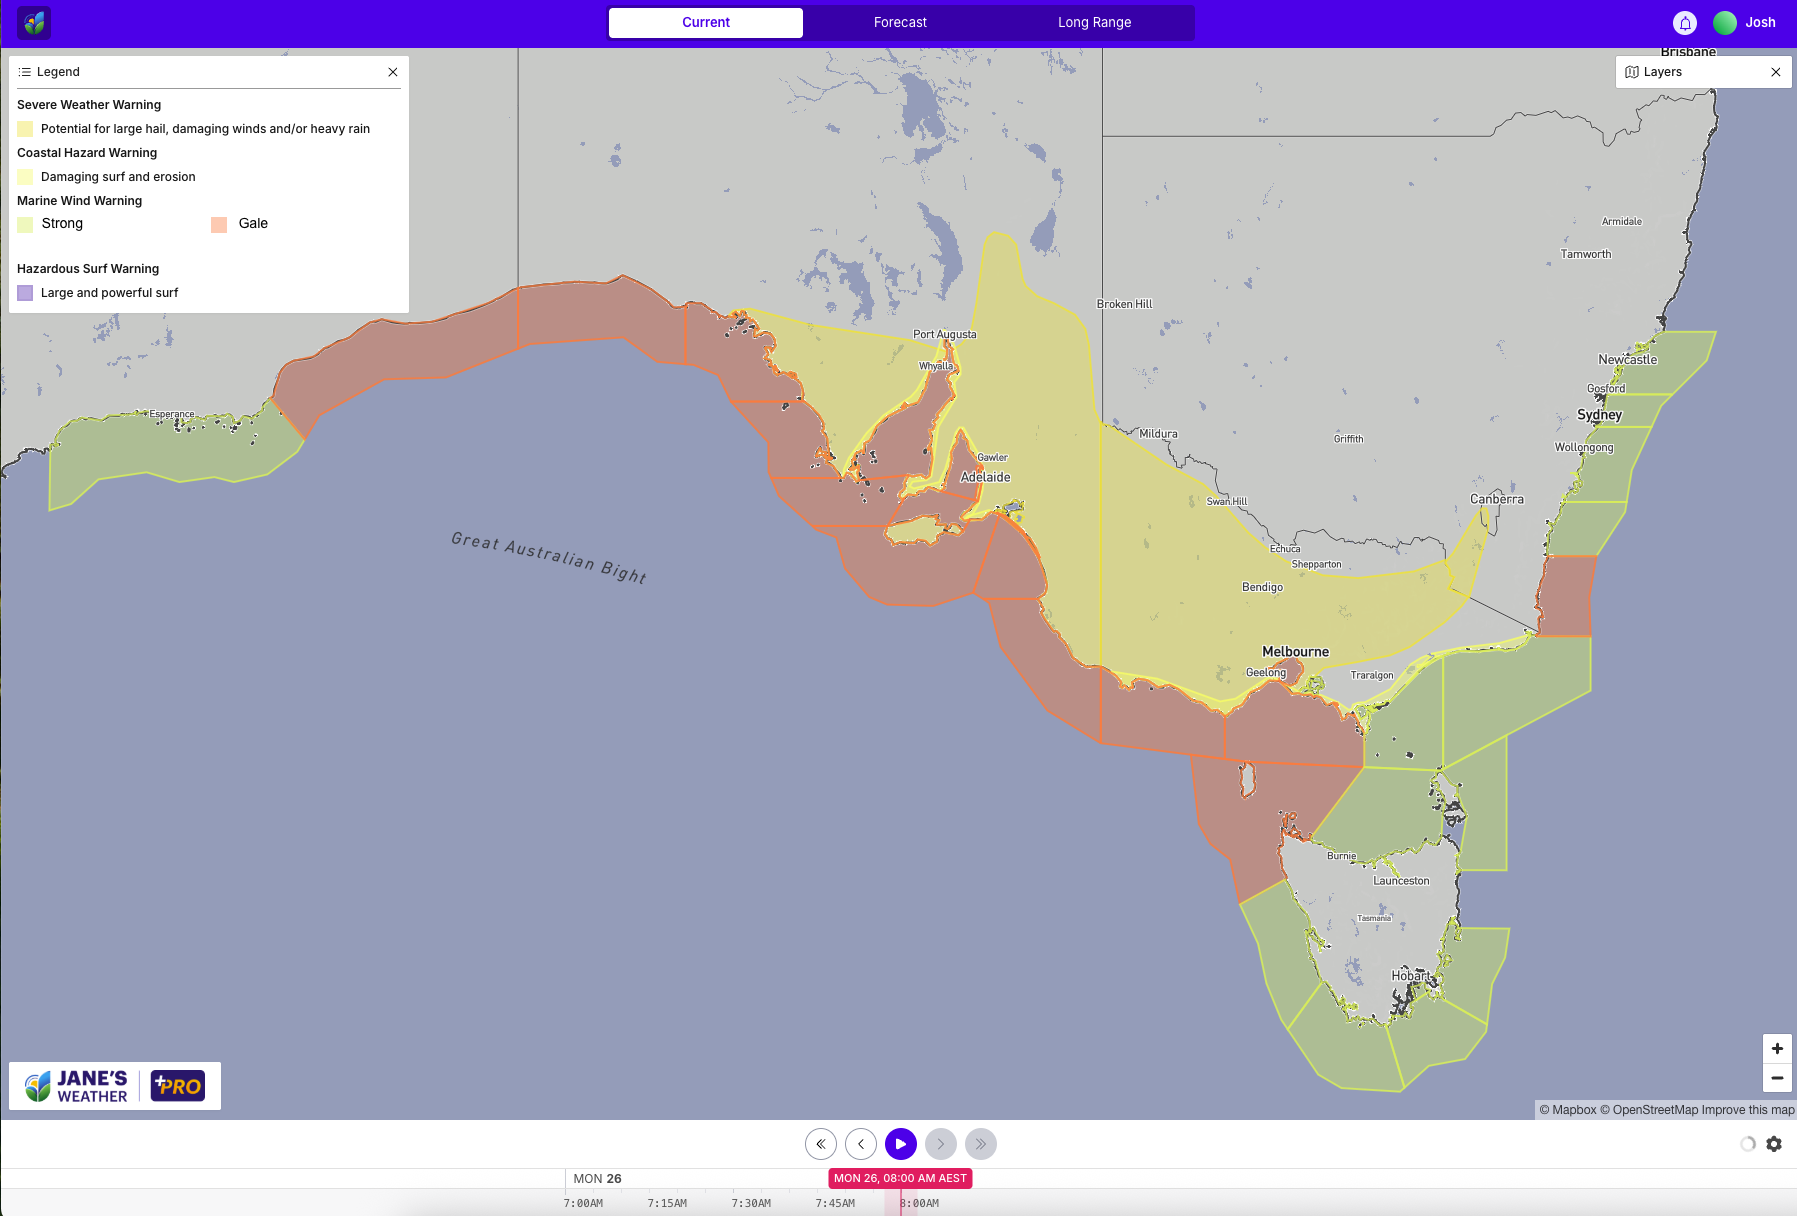
Task: Click the Melbourne city label
Action: [x=1295, y=652]
